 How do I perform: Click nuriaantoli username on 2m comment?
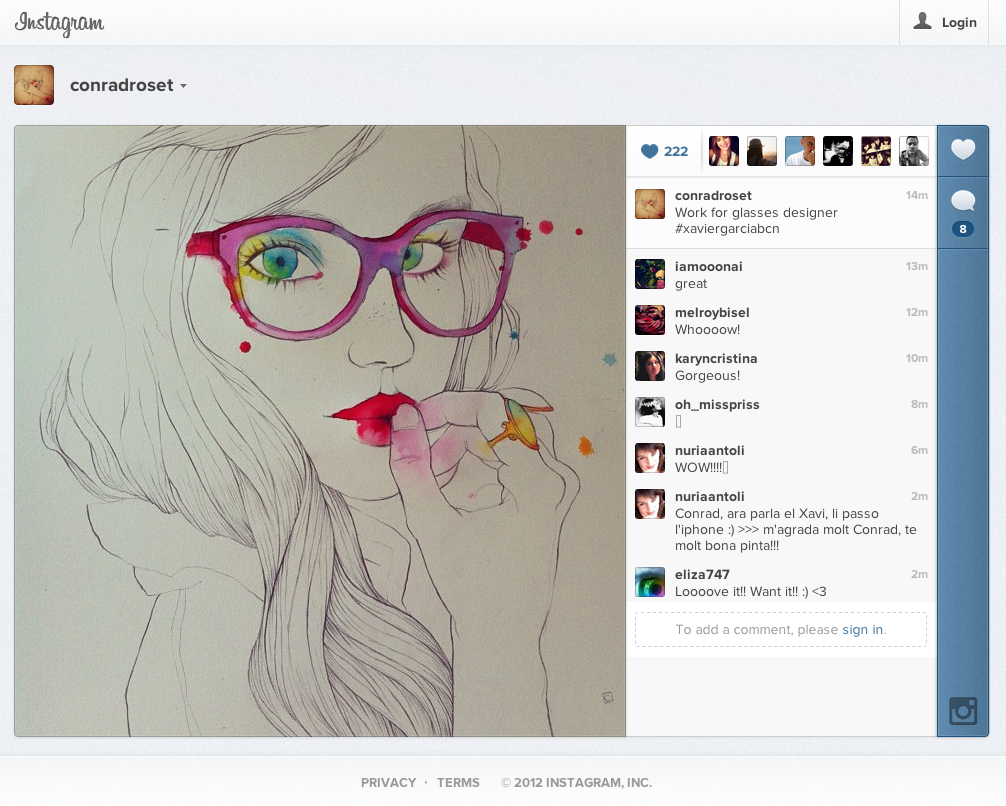click(x=710, y=497)
